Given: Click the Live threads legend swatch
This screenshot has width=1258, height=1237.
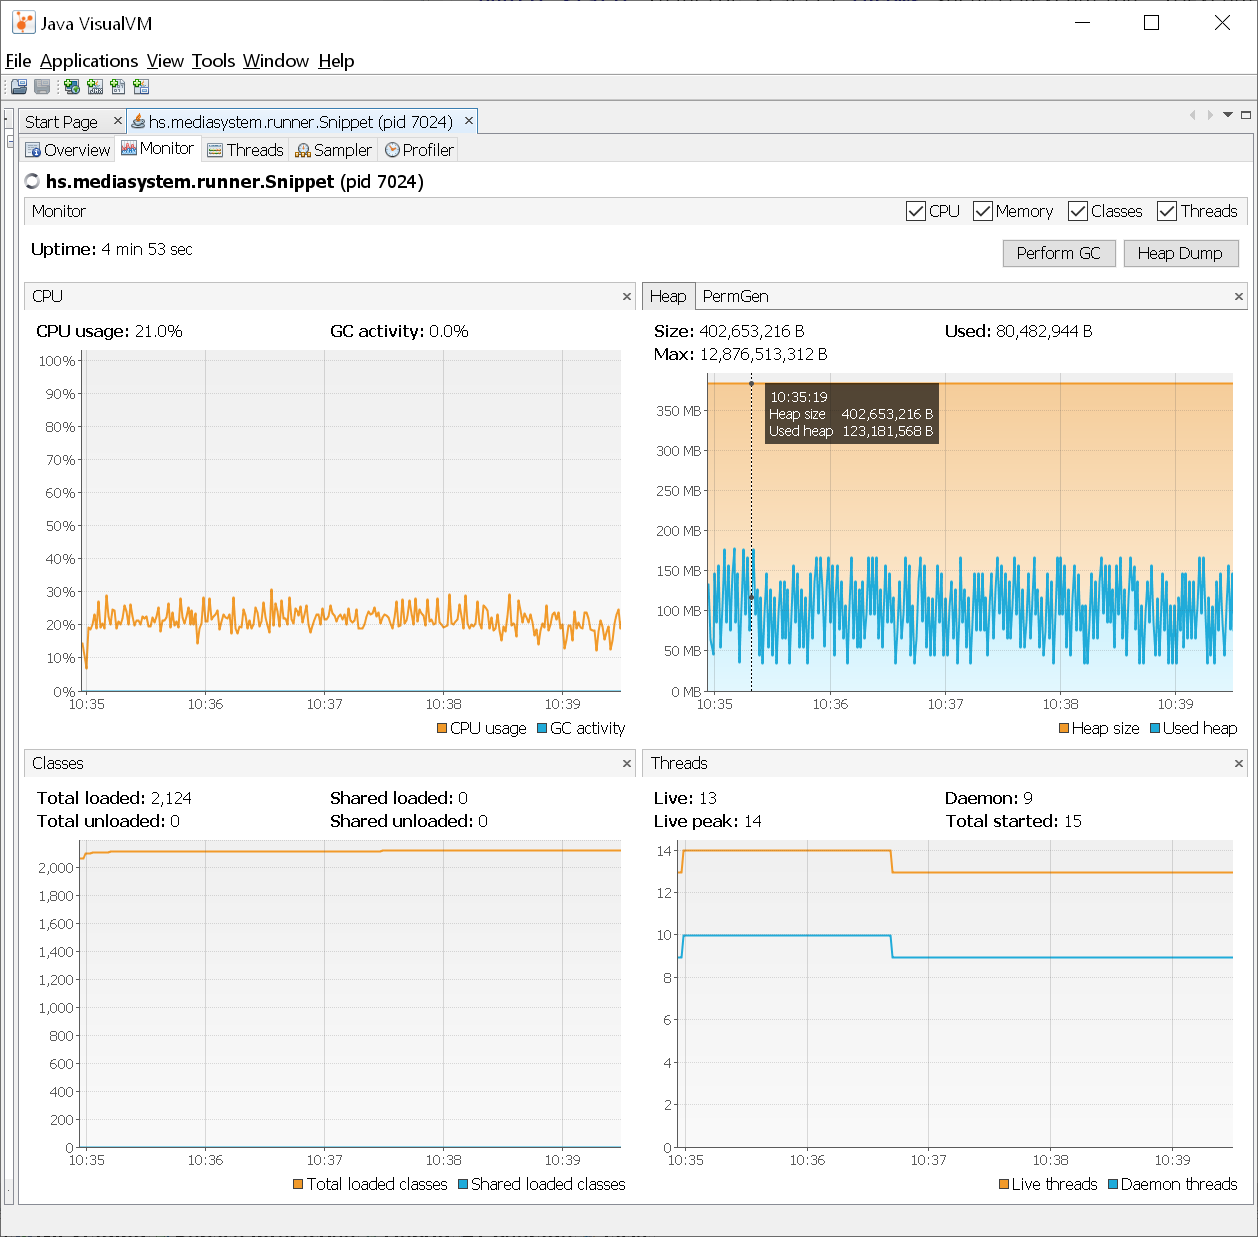Looking at the screenshot, I should click(1004, 1184).
